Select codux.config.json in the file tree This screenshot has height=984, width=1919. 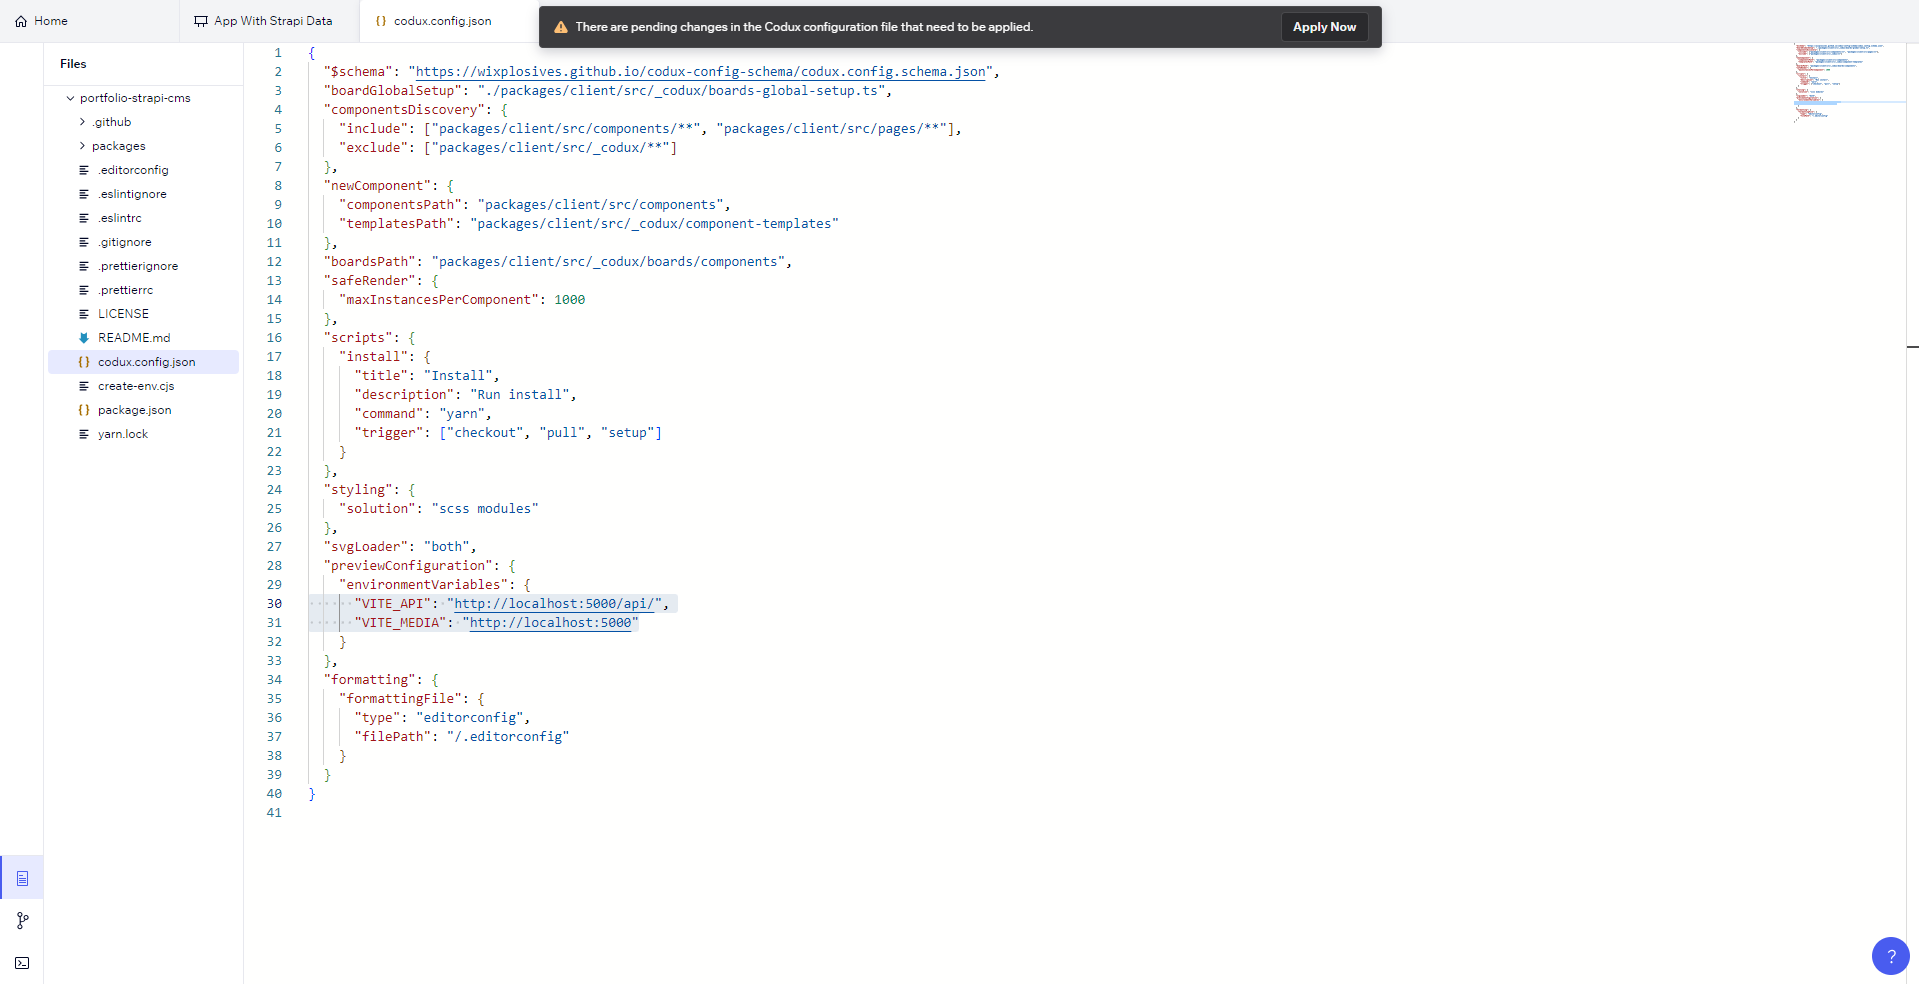143,362
